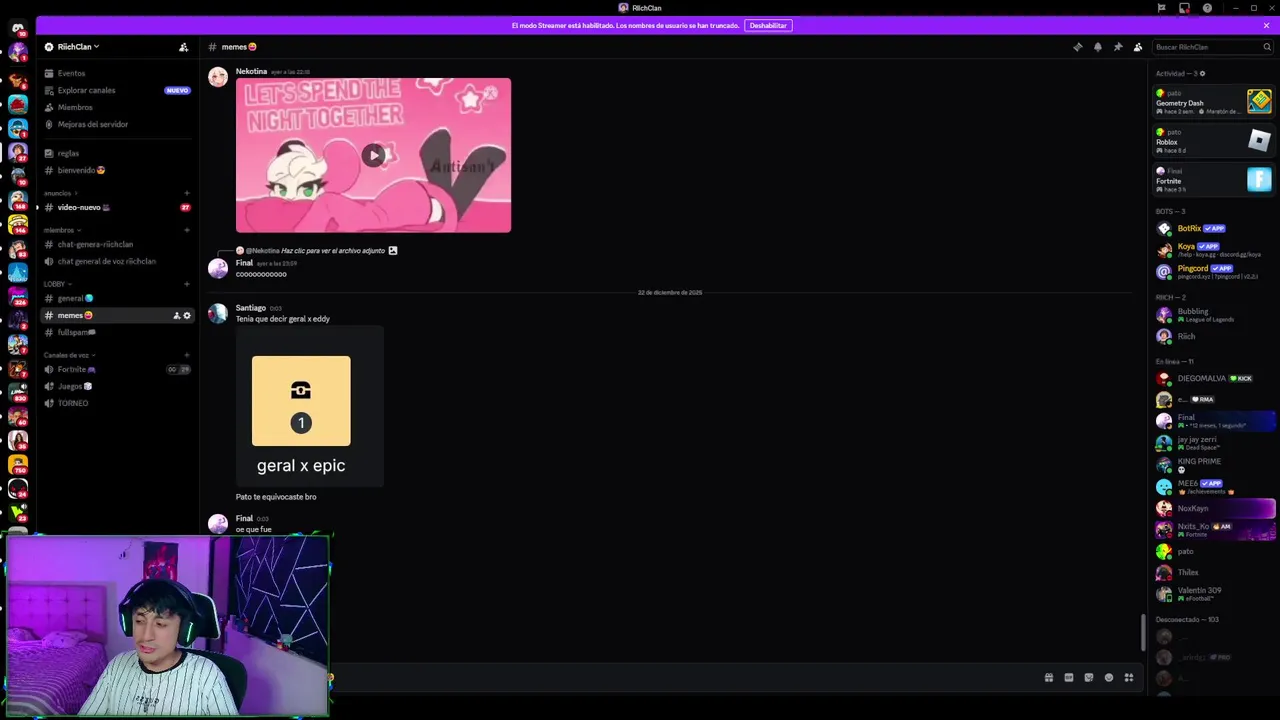Open the inbox icon in title bar
Viewport: 1280px width, 720px height.
click(x=1184, y=8)
